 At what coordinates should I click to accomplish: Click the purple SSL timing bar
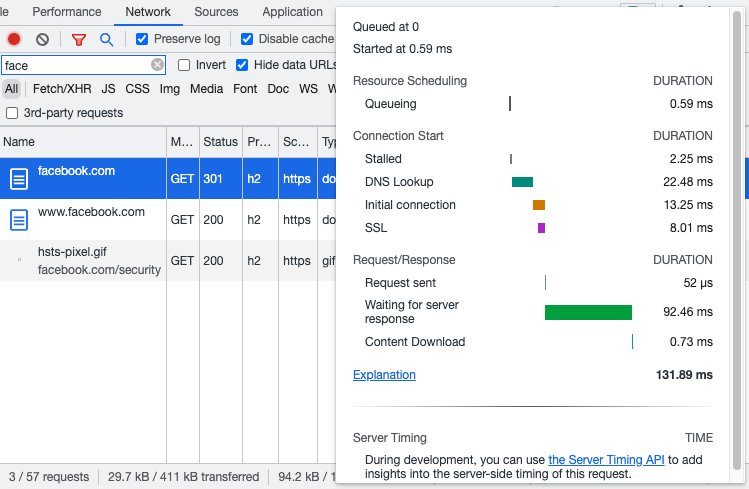[541, 228]
